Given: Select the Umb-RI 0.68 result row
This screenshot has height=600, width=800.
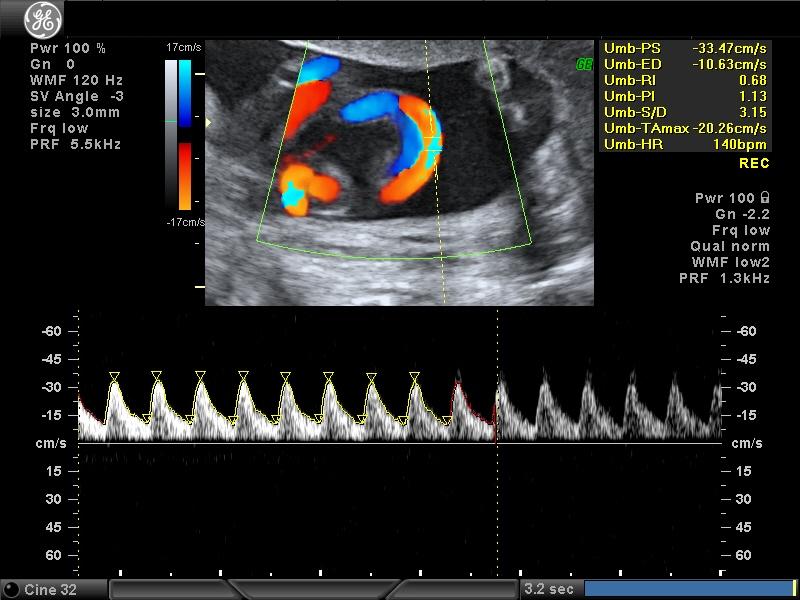Looking at the screenshot, I should click(685, 81).
